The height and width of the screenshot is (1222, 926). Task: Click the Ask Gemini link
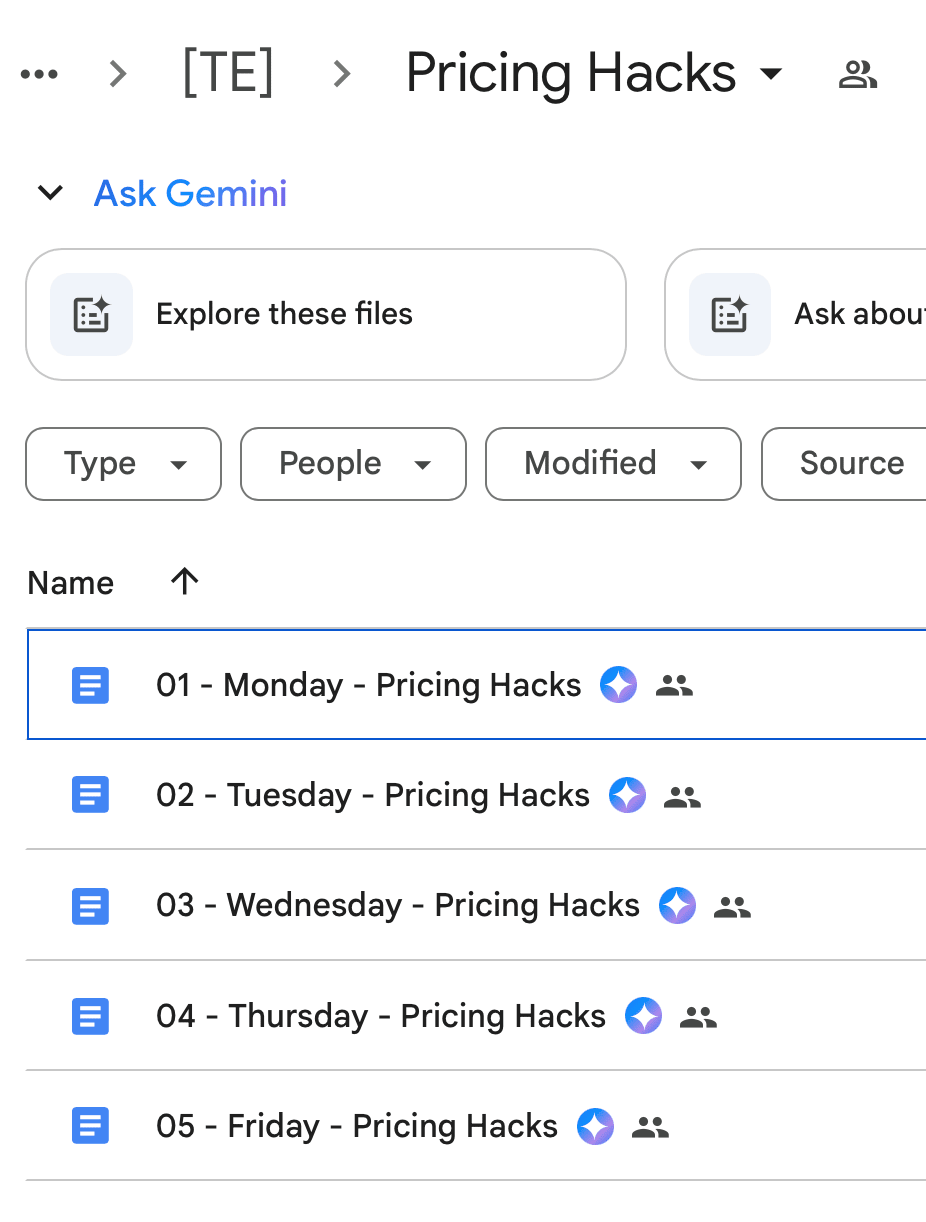coord(190,193)
